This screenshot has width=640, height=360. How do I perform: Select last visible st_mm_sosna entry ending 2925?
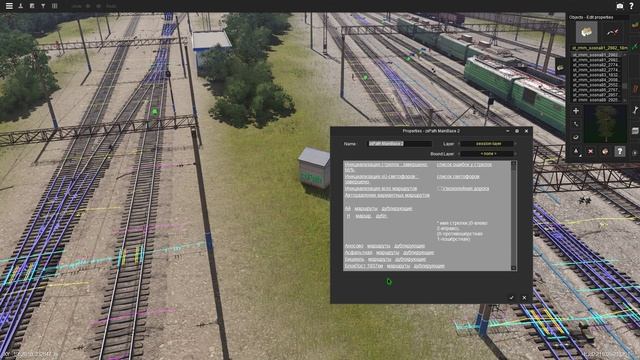pos(596,100)
